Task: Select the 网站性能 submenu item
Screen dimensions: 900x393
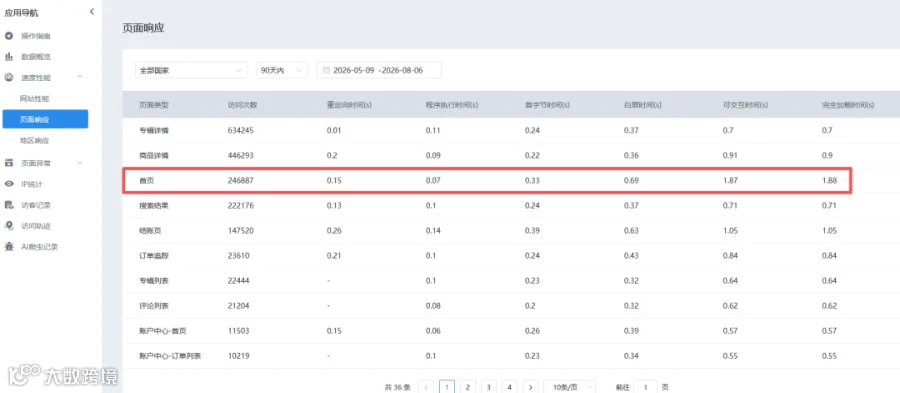Action: [34, 99]
